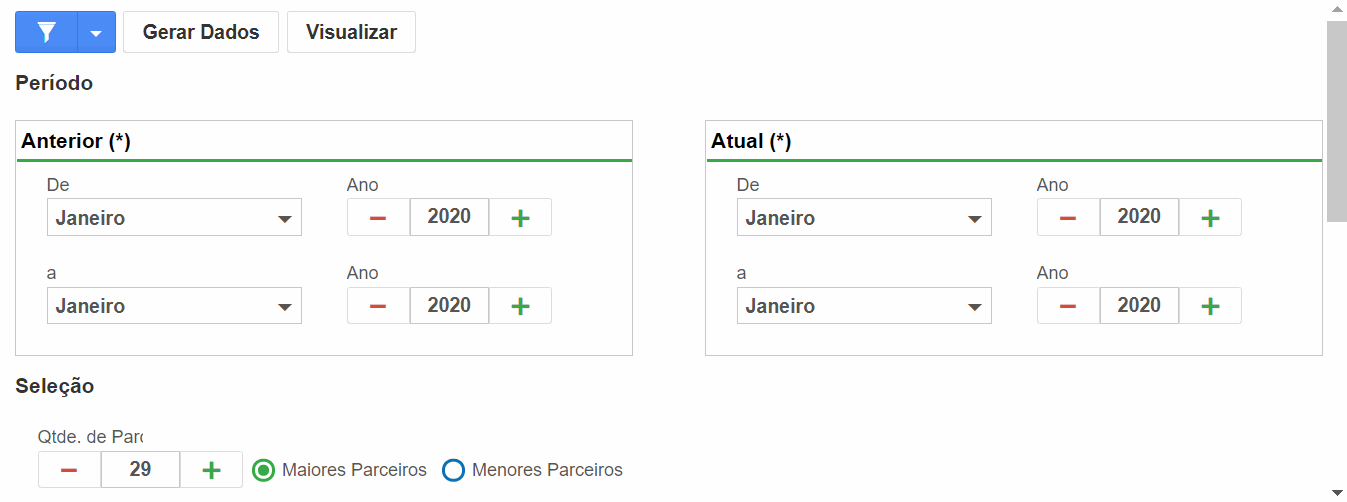Increase Anterior 'De' year with plus icon
The height and width of the screenshot is (502, 1347).
520,217
